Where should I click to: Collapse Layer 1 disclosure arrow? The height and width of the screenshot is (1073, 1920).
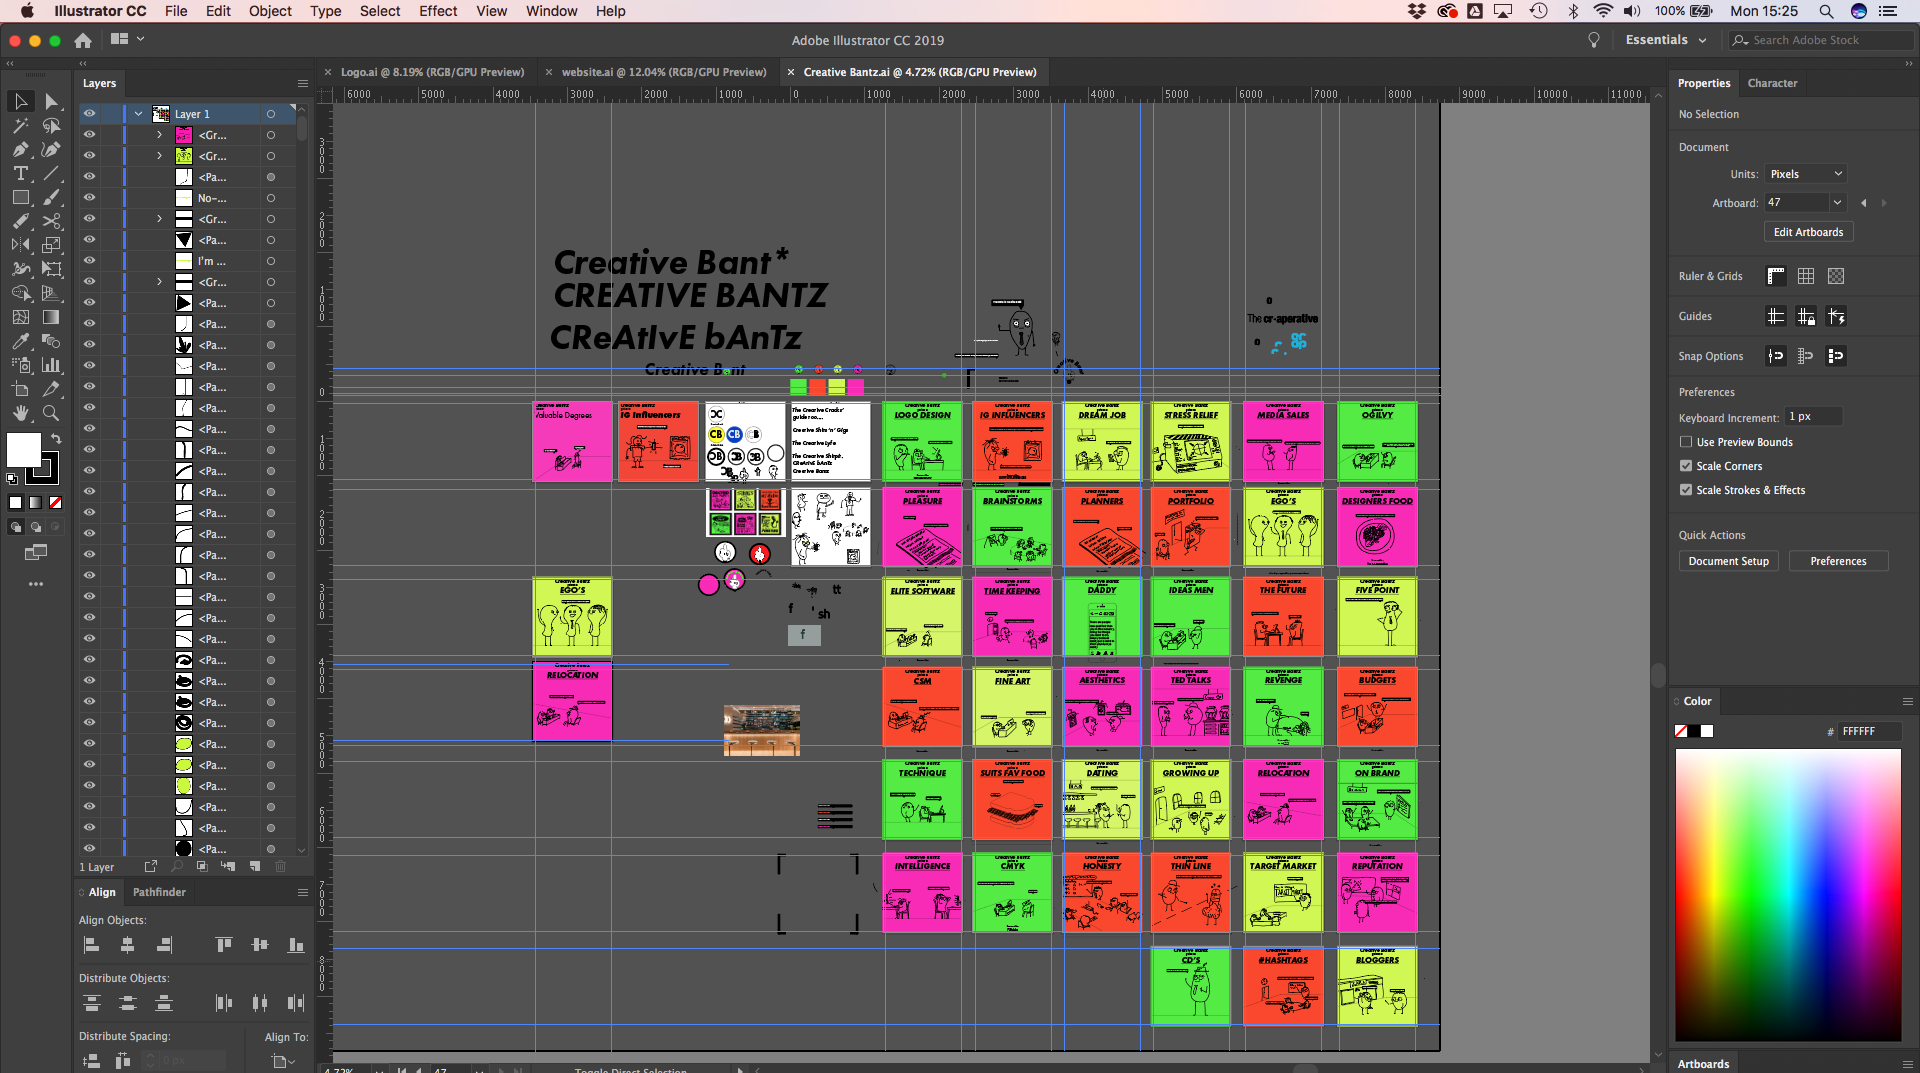tap(139, 114)
